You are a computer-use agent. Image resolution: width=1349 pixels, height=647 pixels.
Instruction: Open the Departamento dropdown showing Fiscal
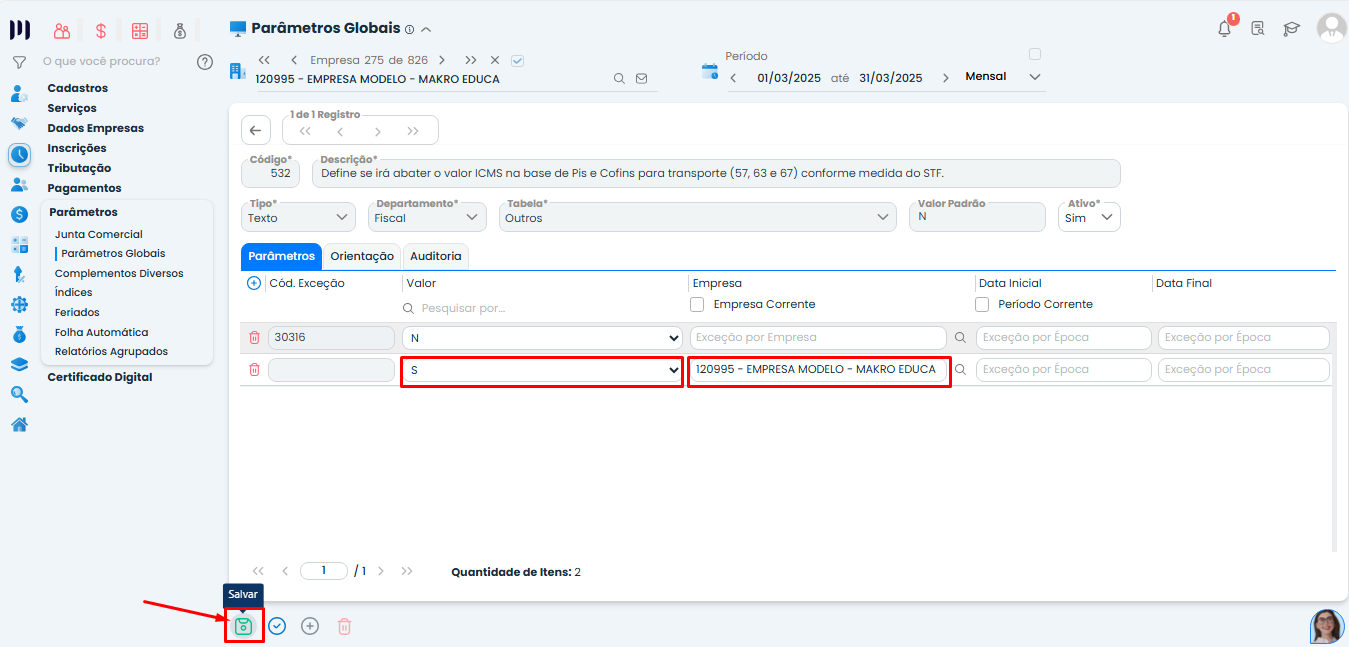click(427, 217)
